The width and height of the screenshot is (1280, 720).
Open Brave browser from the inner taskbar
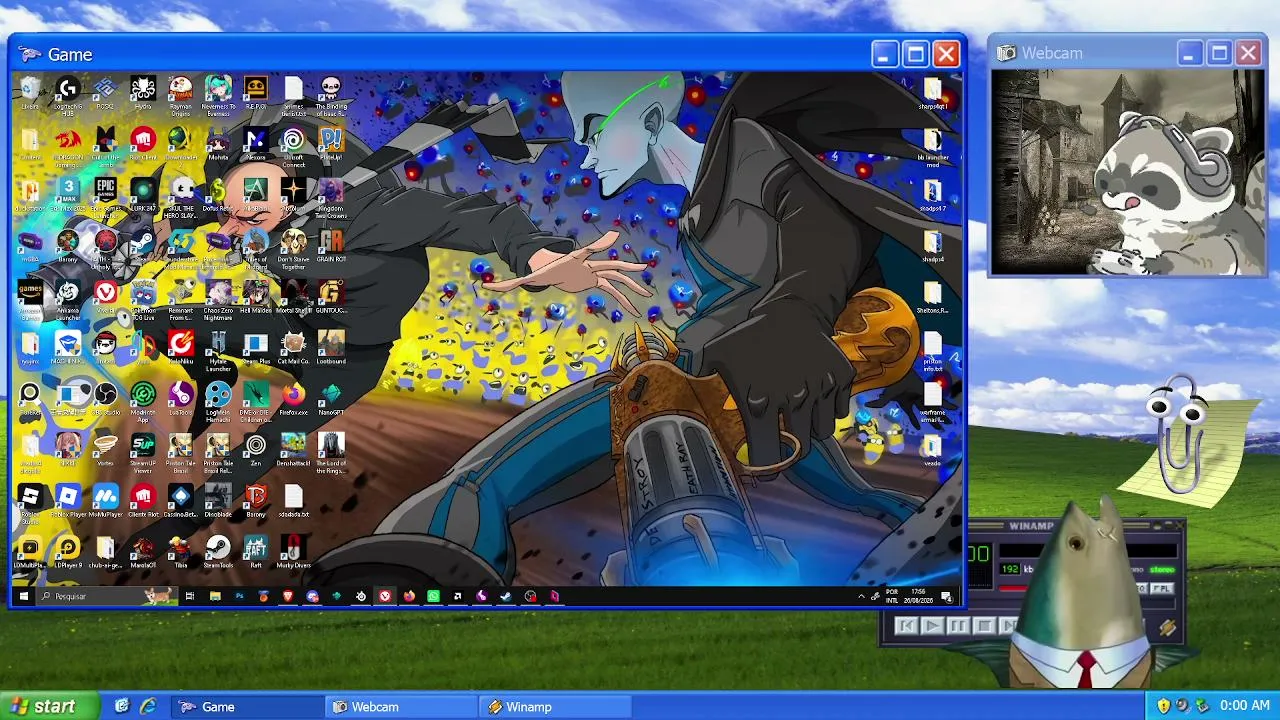288,596
